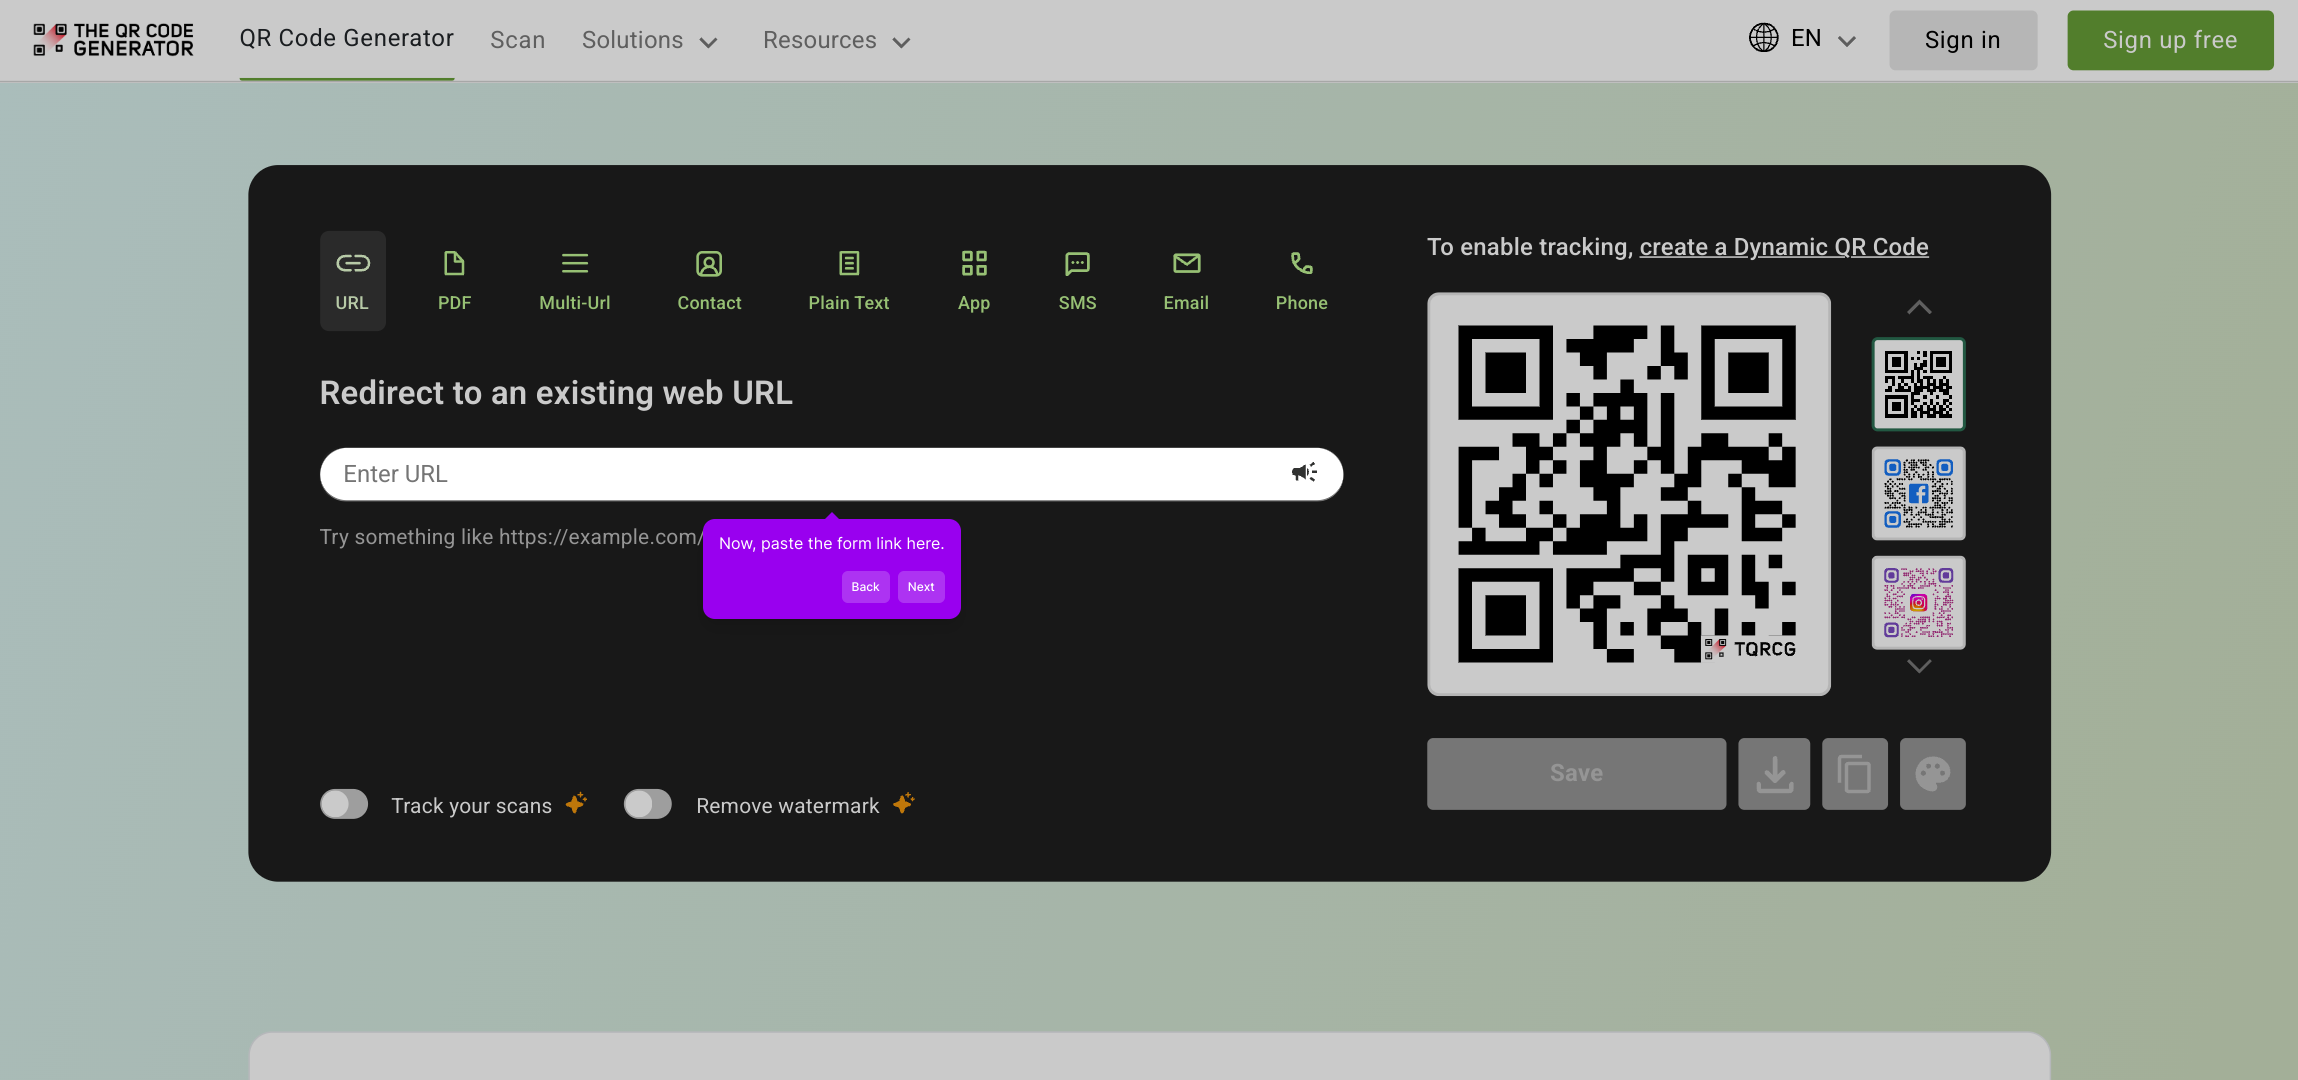Image resolution: width=2298 pixels, height=1080 pixels.
Task: Select the Email QR code type
Action: point(1186,281)
